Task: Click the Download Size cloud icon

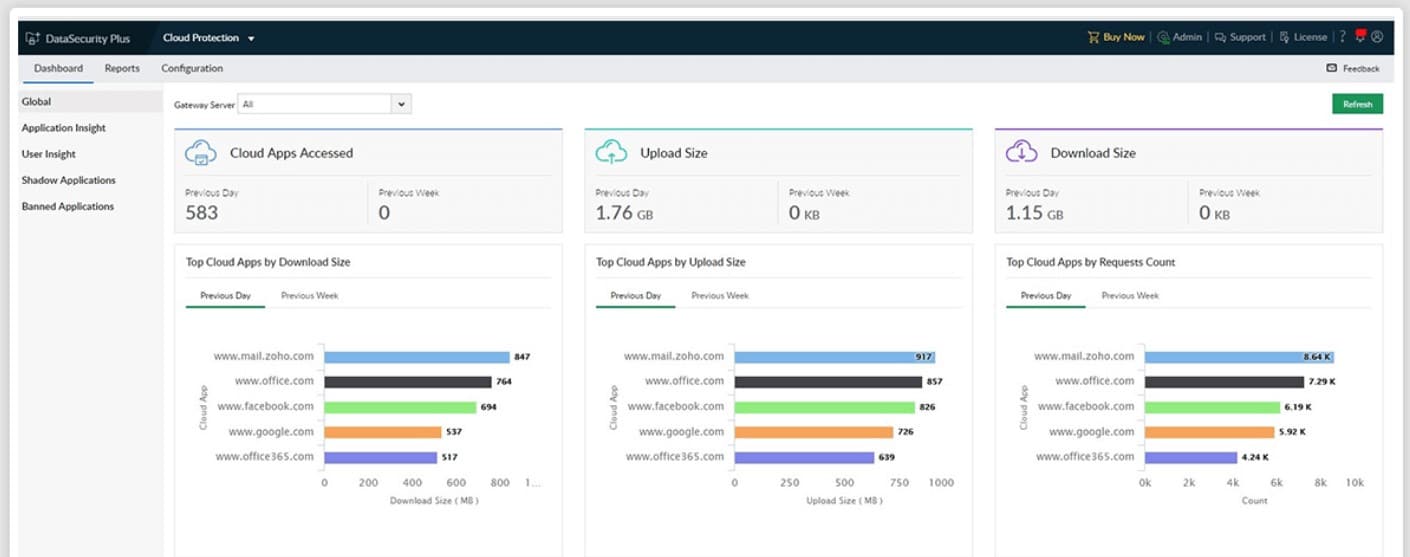Action: [1021, 153]
